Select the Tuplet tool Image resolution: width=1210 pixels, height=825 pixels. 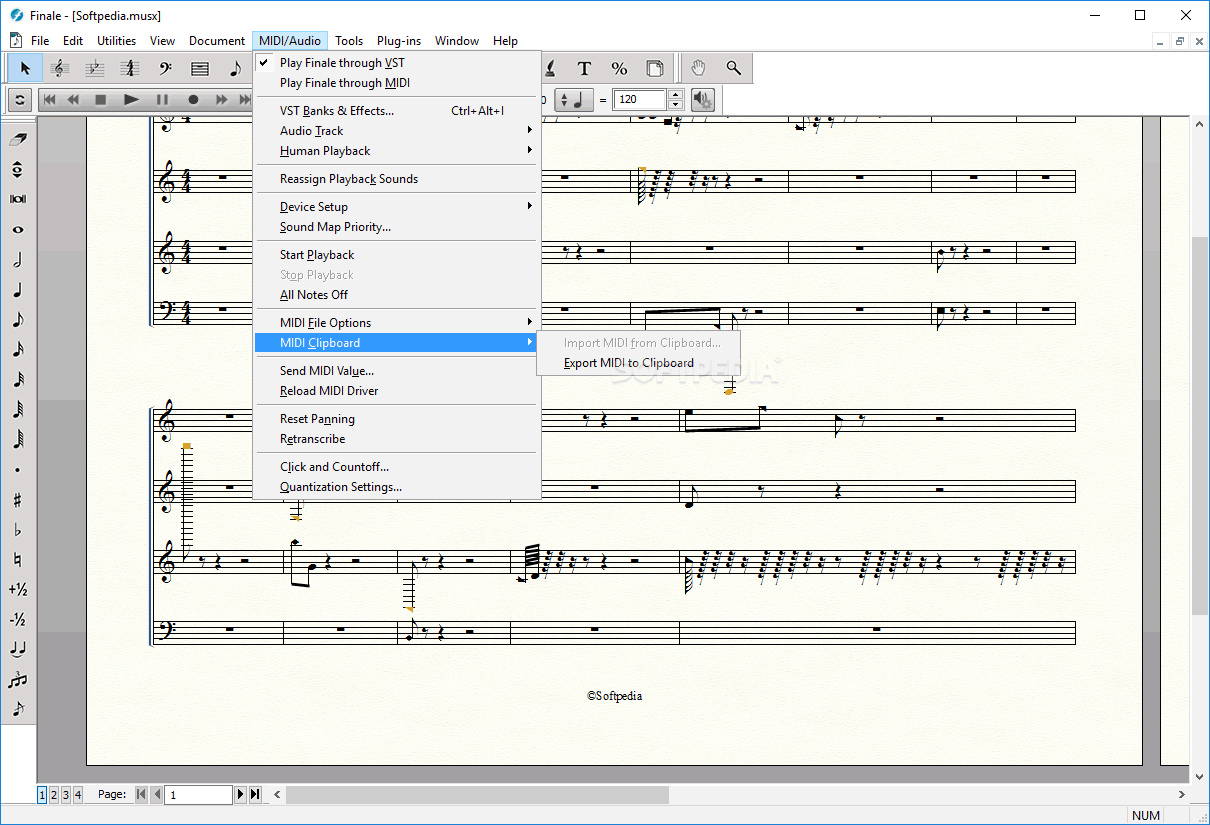(18, 680)
